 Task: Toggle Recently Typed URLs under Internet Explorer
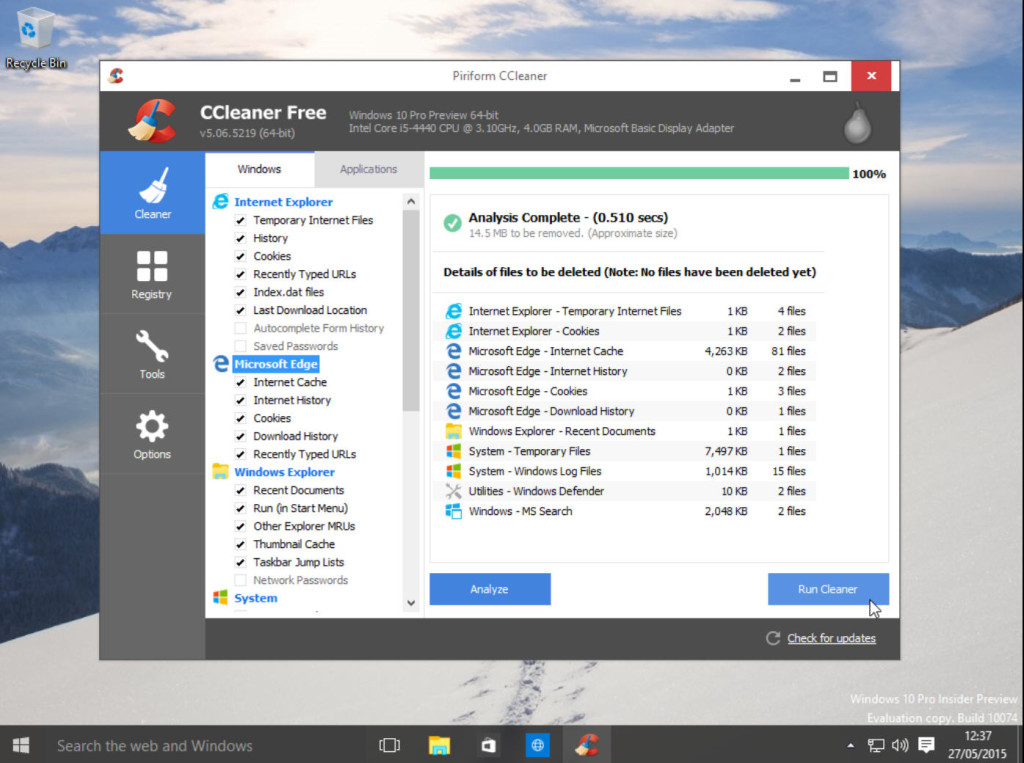(x=240, y=274)
